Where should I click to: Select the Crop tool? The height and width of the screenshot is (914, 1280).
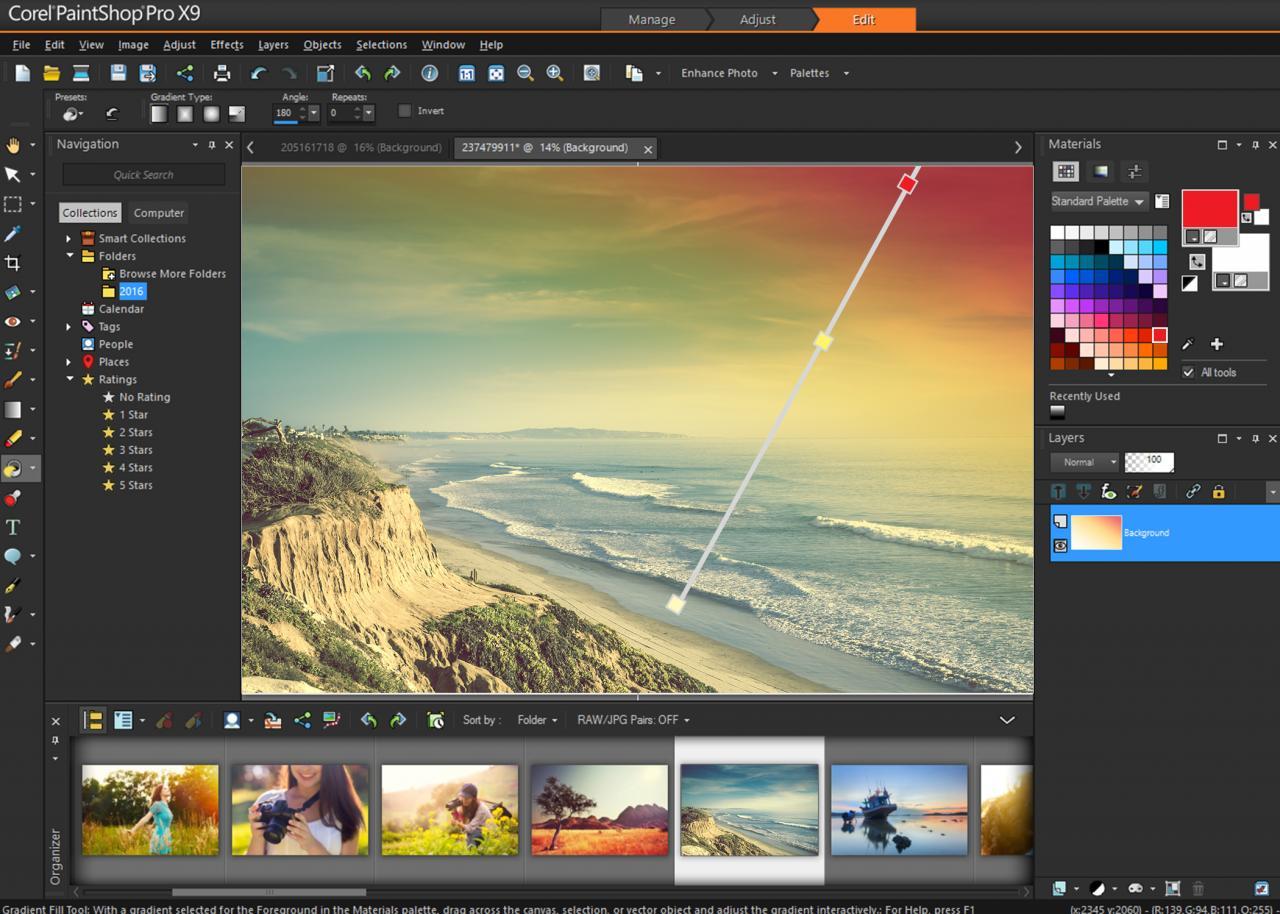tap(15, 263)
